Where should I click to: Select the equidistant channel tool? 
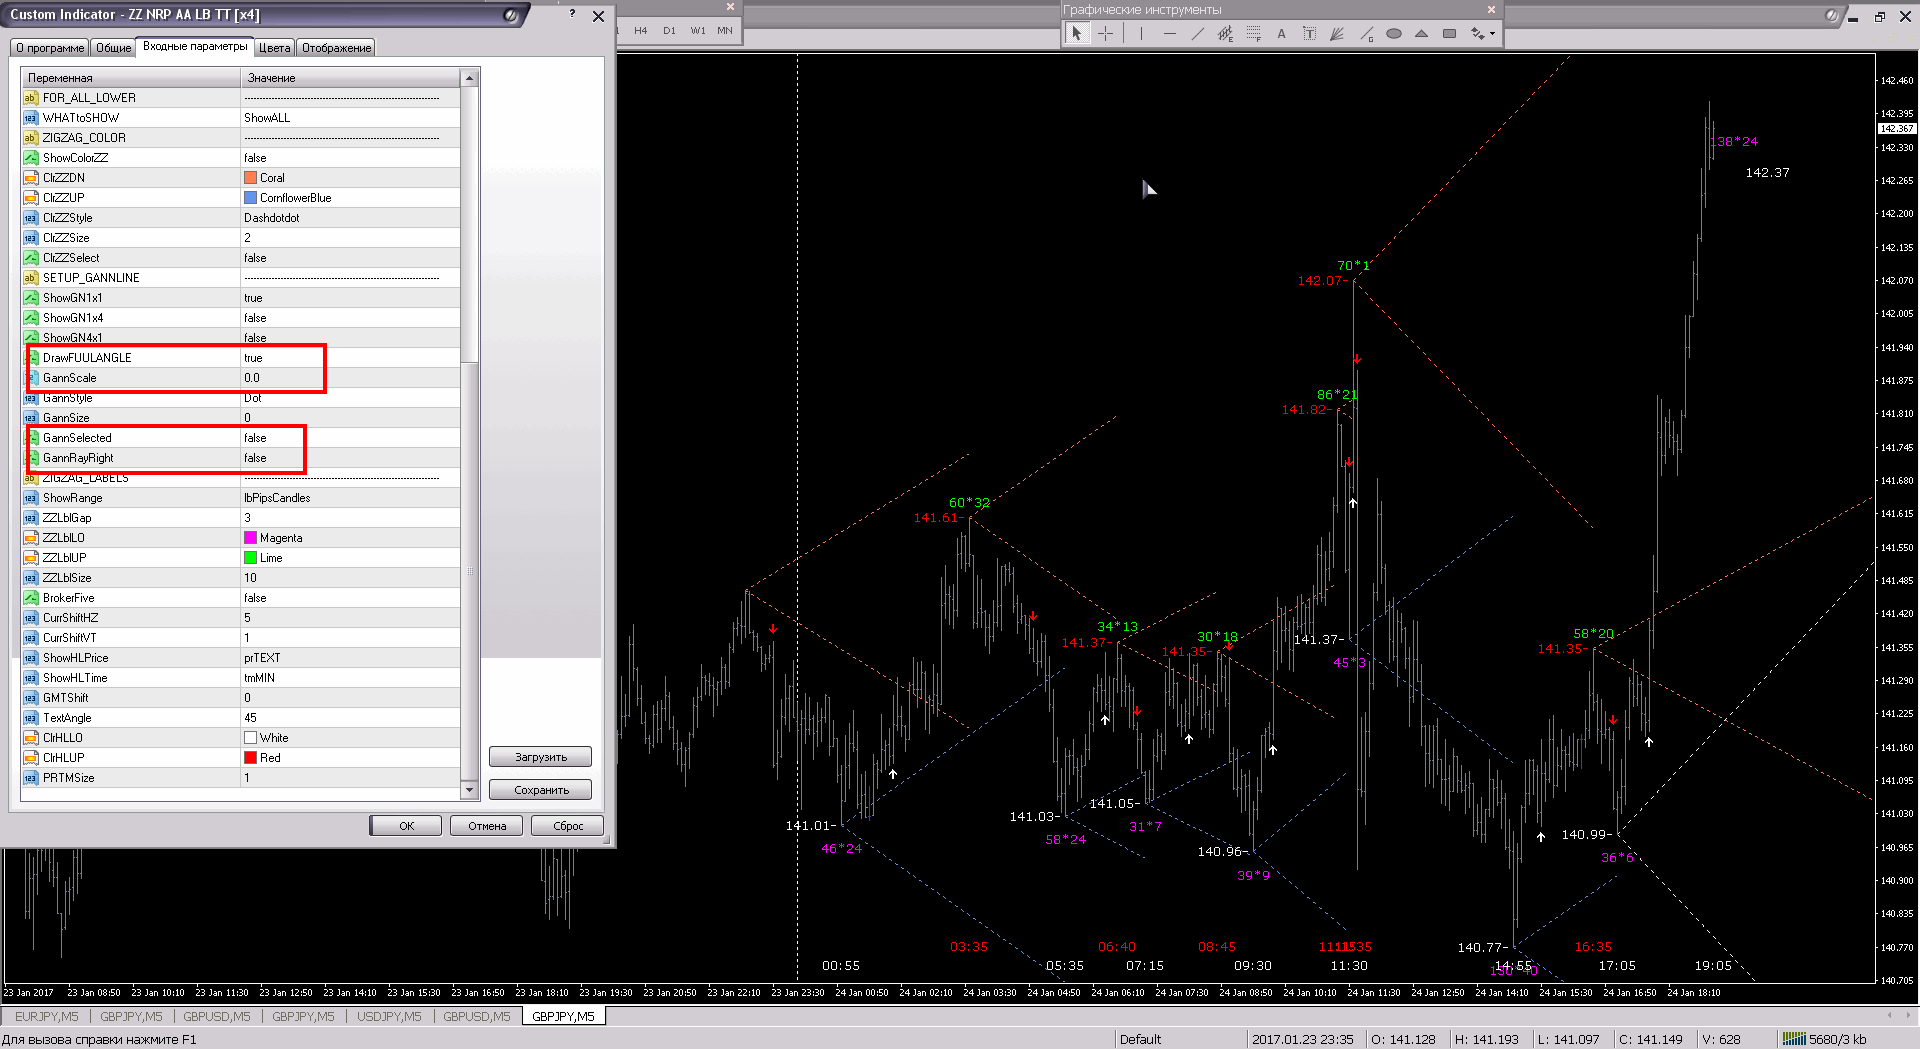tap(1225, 34)
